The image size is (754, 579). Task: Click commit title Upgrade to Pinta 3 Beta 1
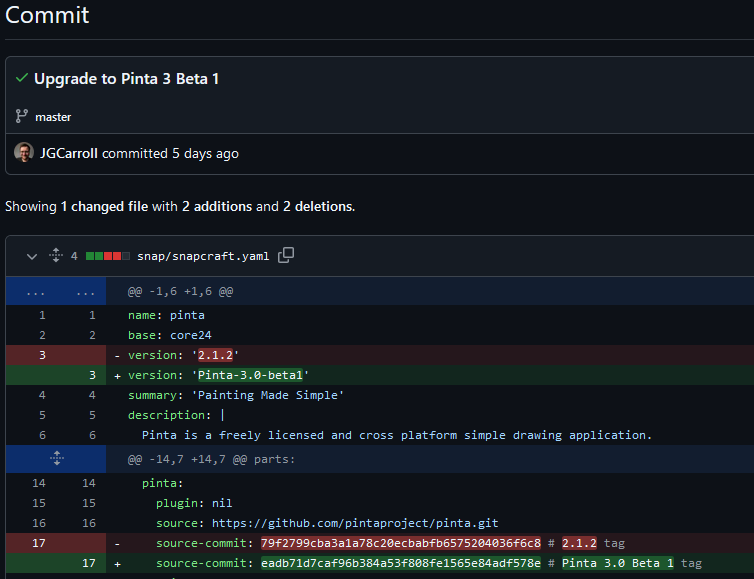point(126,79)
